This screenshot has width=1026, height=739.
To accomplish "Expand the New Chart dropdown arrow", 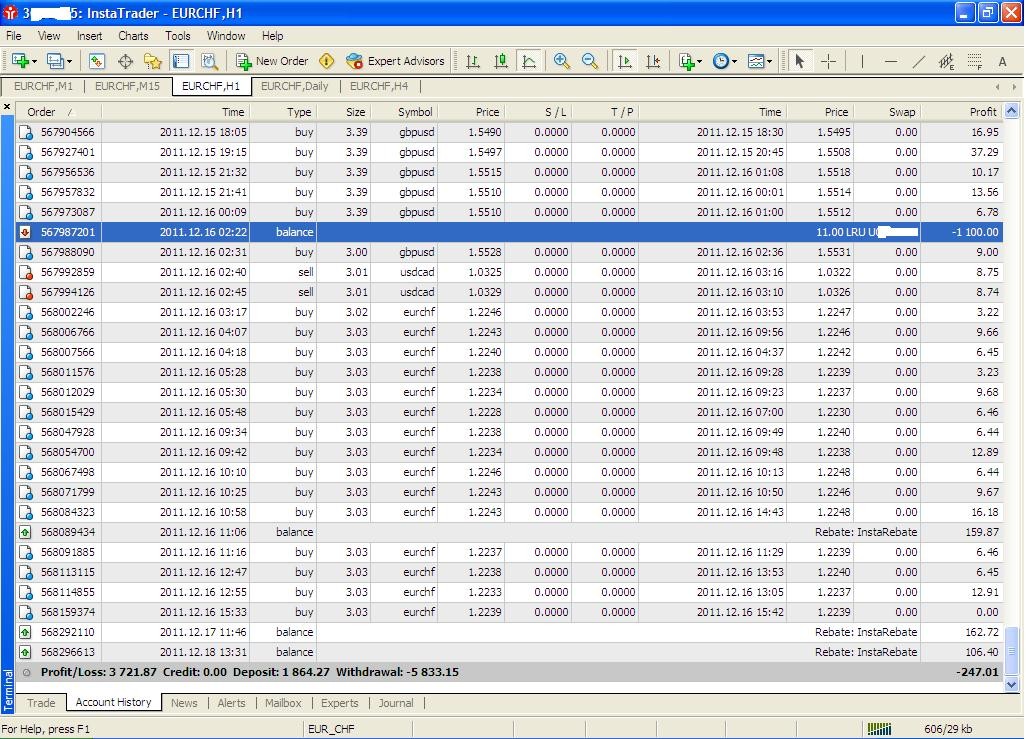I will pos(34,62).
